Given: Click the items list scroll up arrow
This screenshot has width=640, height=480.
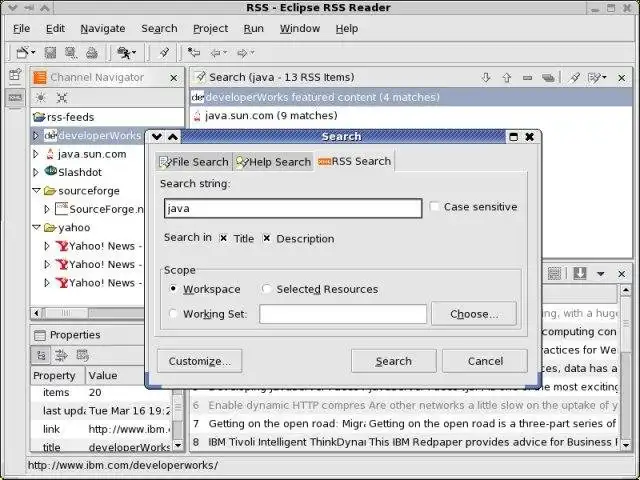Looking at the screenshot, I should (x=626, y=290).
